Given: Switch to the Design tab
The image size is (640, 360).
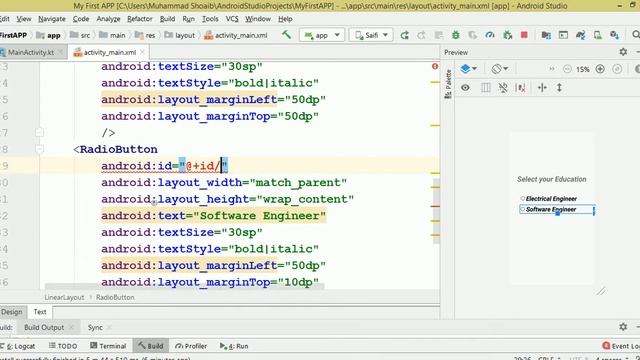Looking at the screenshot, I should pos(11,312).
